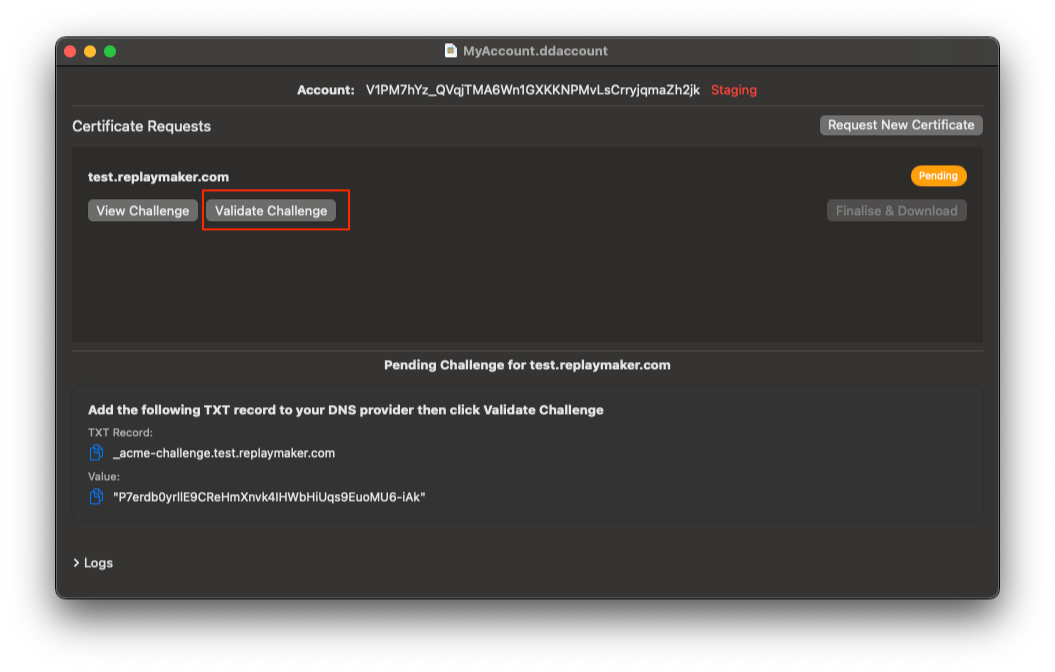
Task: Select the test.replaymaker.com domain name
Action: click(151, 176)
